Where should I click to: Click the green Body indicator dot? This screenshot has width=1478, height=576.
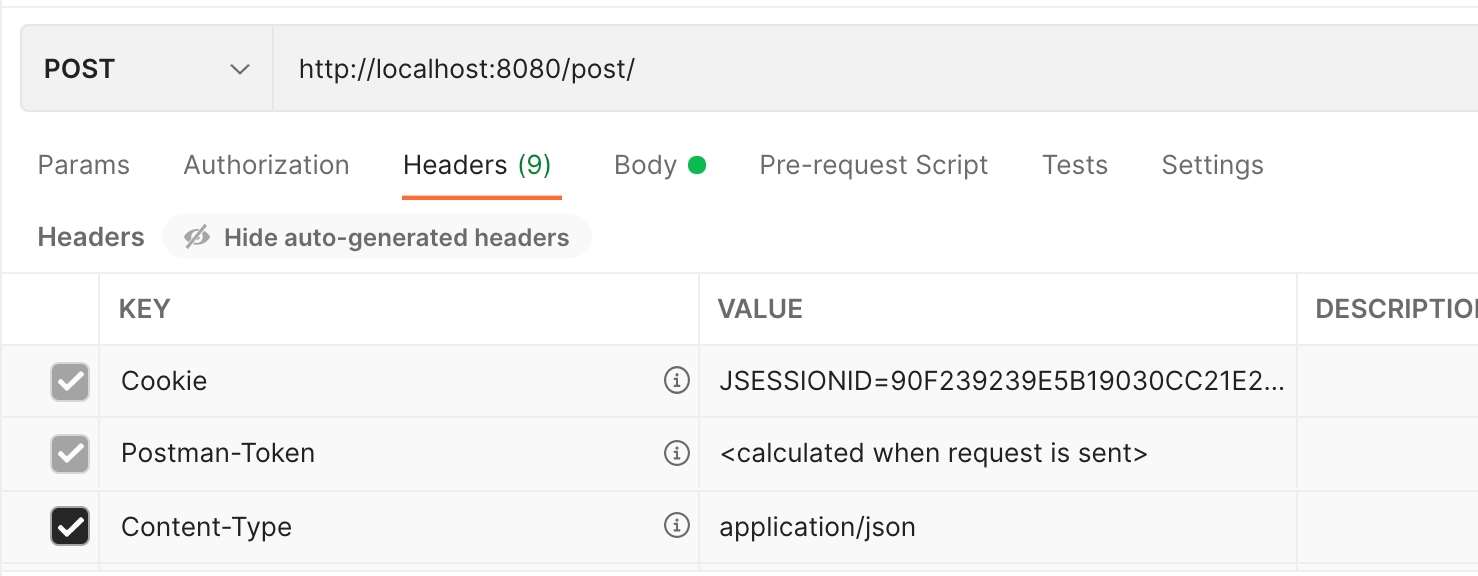click(697, 165)
